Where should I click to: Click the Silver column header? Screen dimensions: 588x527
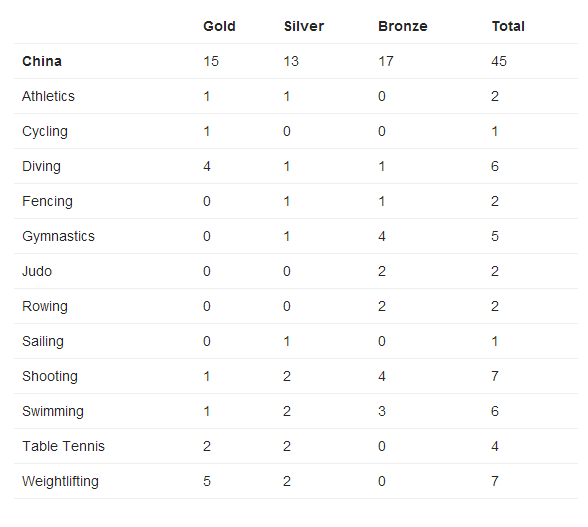pyautogui.click(x=304, y=26)
